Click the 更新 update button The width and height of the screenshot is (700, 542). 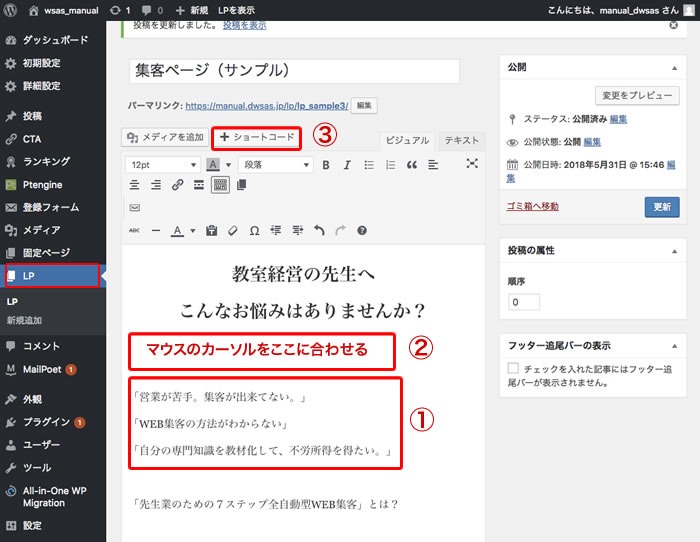(x=661, y=207)
